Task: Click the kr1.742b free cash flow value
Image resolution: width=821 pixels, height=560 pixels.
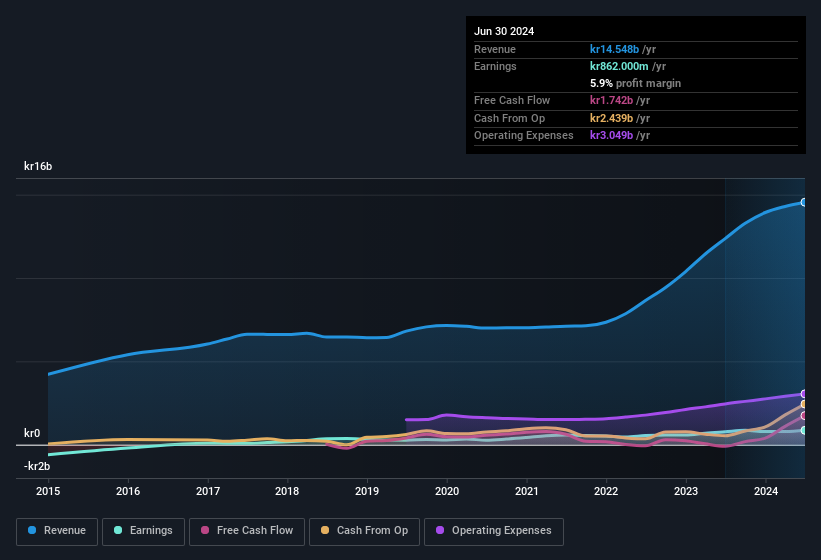Action: click(x=611, y=100)
